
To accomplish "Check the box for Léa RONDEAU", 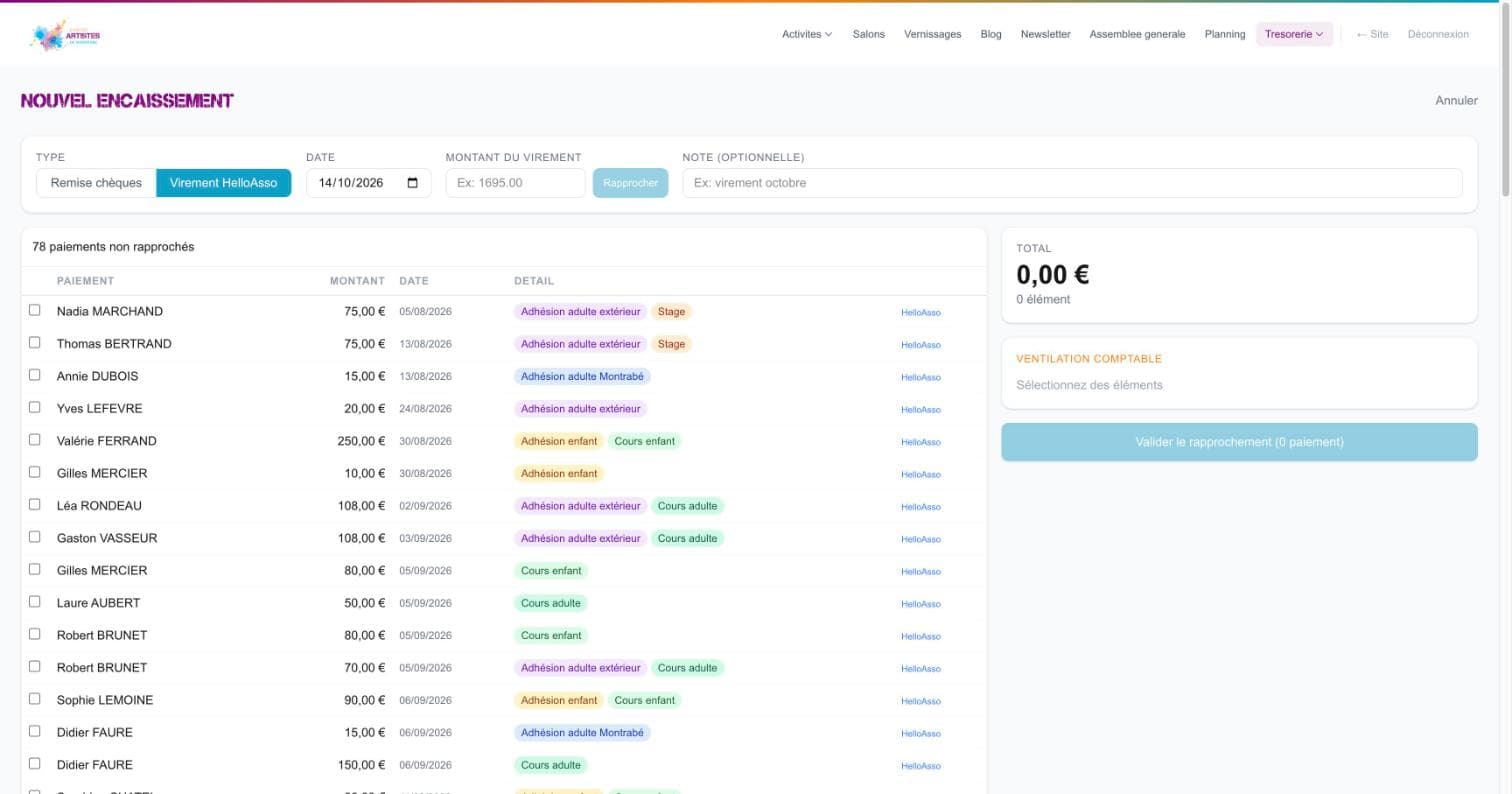I will 35,504.
